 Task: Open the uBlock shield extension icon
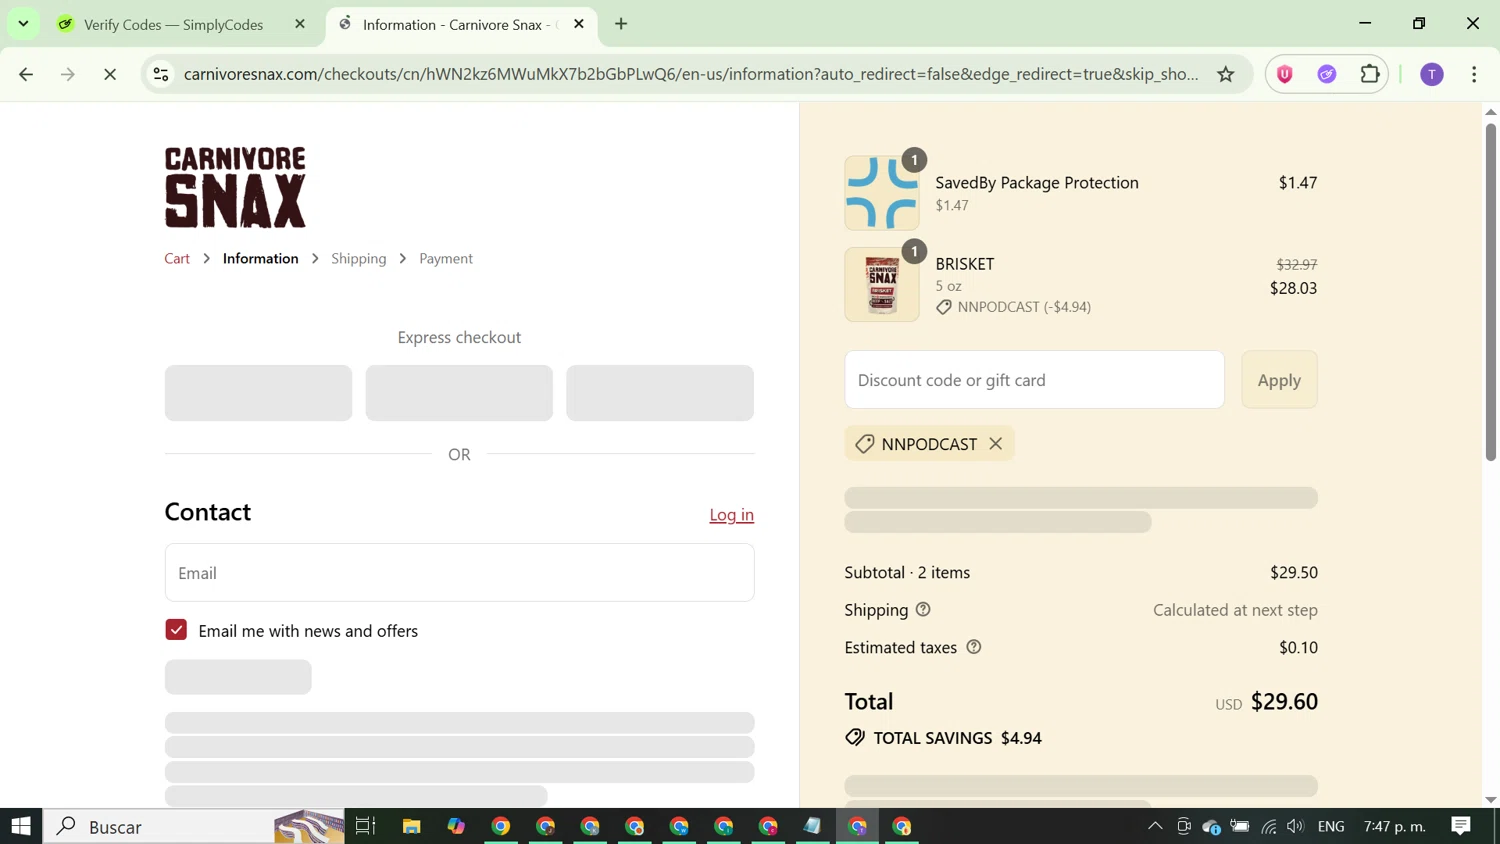tap(1285, 74)
